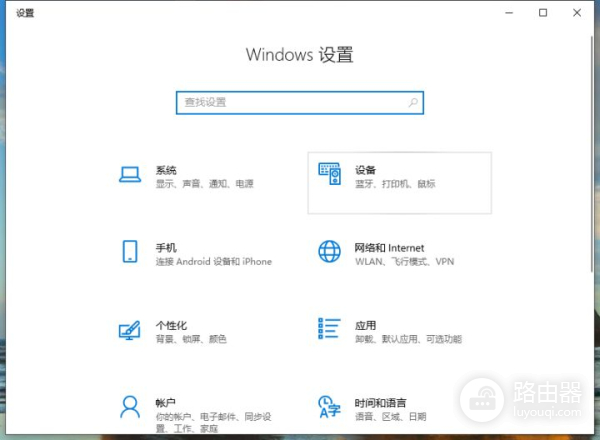Viewport: 600px width, 440px height.
Task: Open 网络和 Internet settings
Action: [399, 261]
